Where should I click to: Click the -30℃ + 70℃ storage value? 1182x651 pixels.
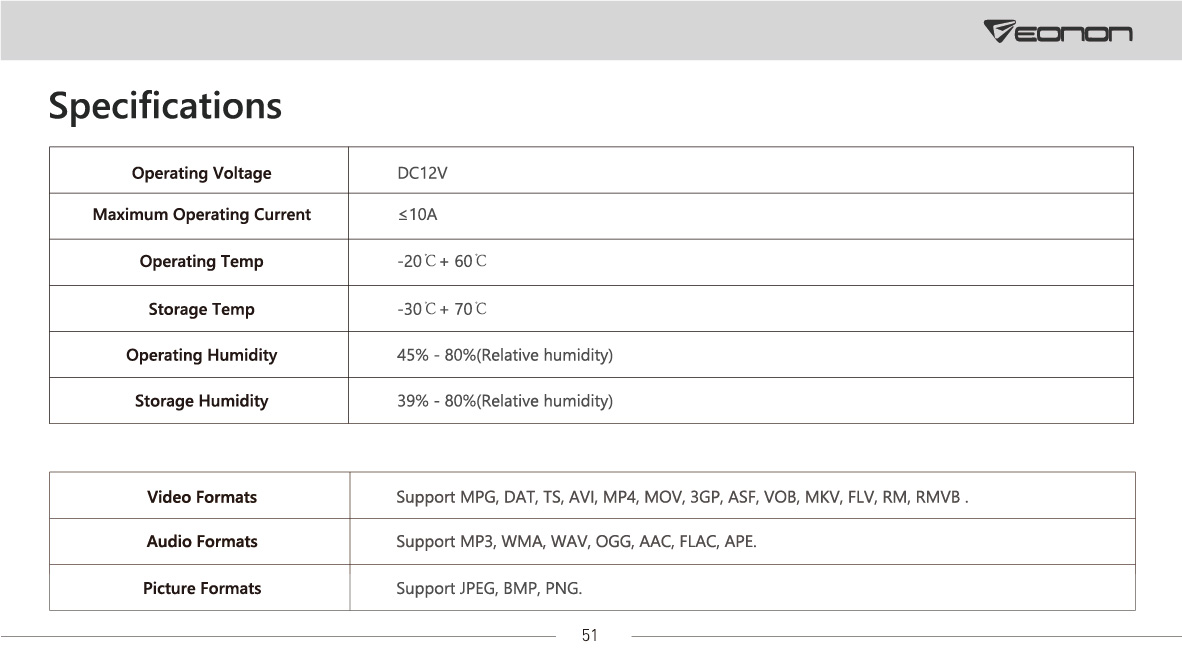point(441,309)
